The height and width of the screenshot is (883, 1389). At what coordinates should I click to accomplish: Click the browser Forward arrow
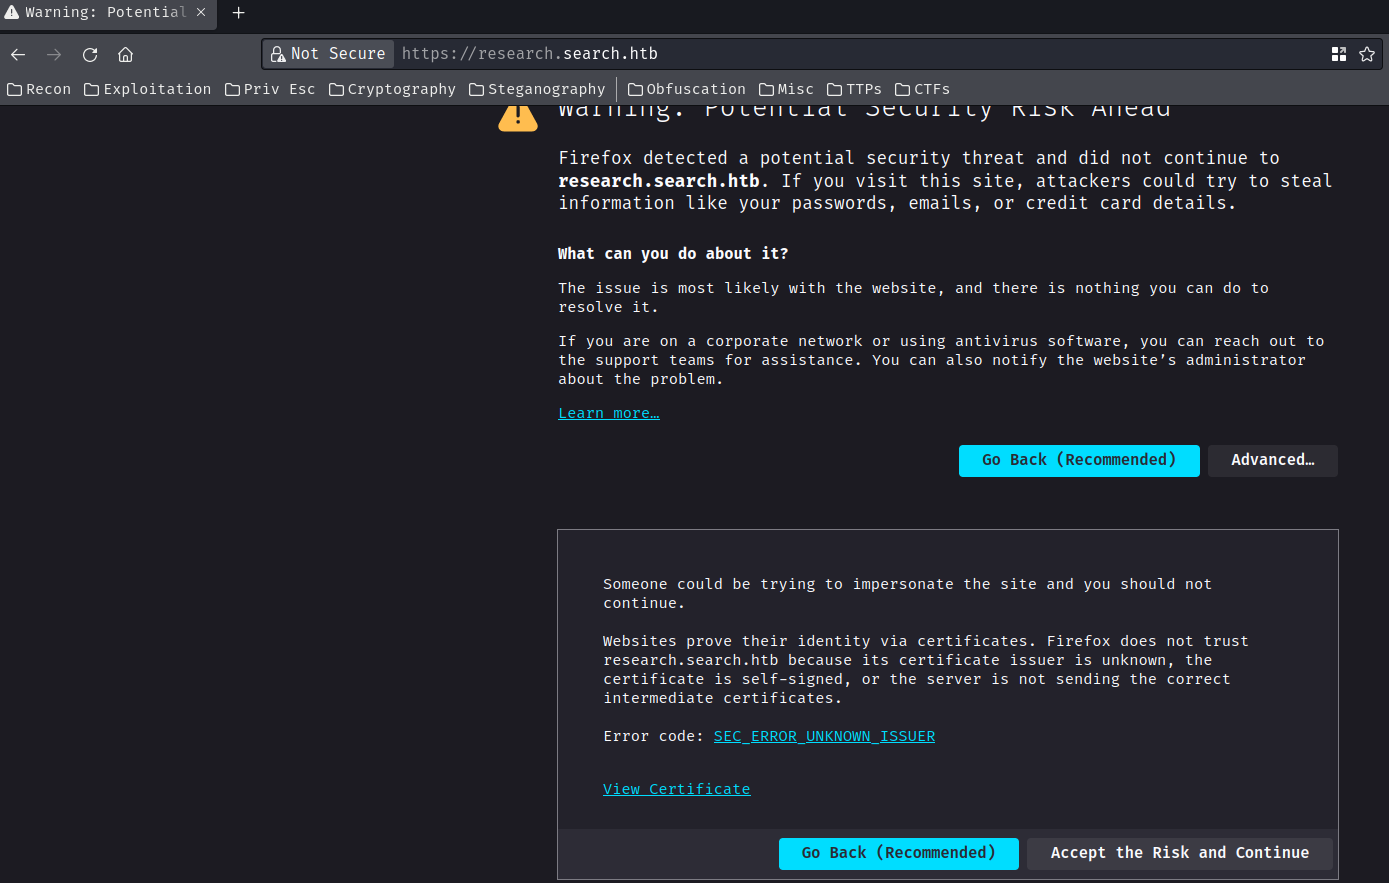(x=54, y=54)
